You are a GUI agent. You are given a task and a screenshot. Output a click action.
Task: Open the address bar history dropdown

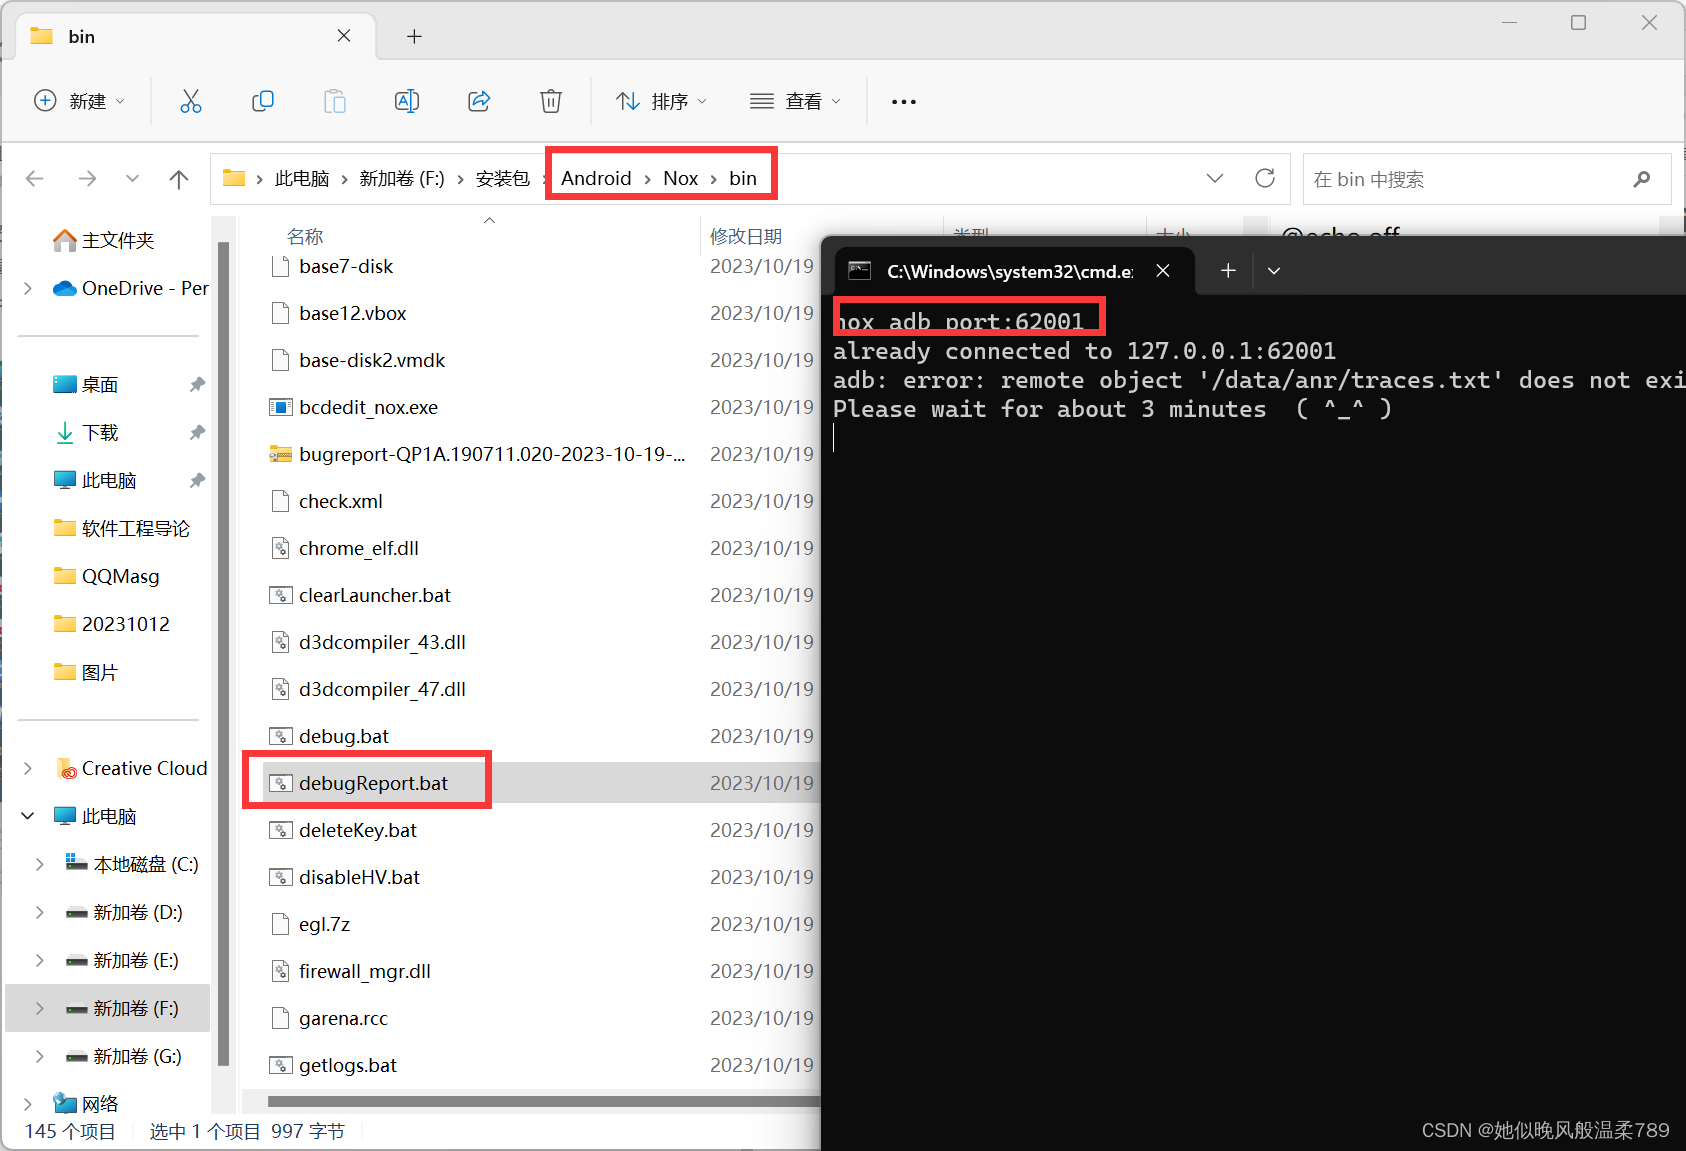(x=1215, y=178)
